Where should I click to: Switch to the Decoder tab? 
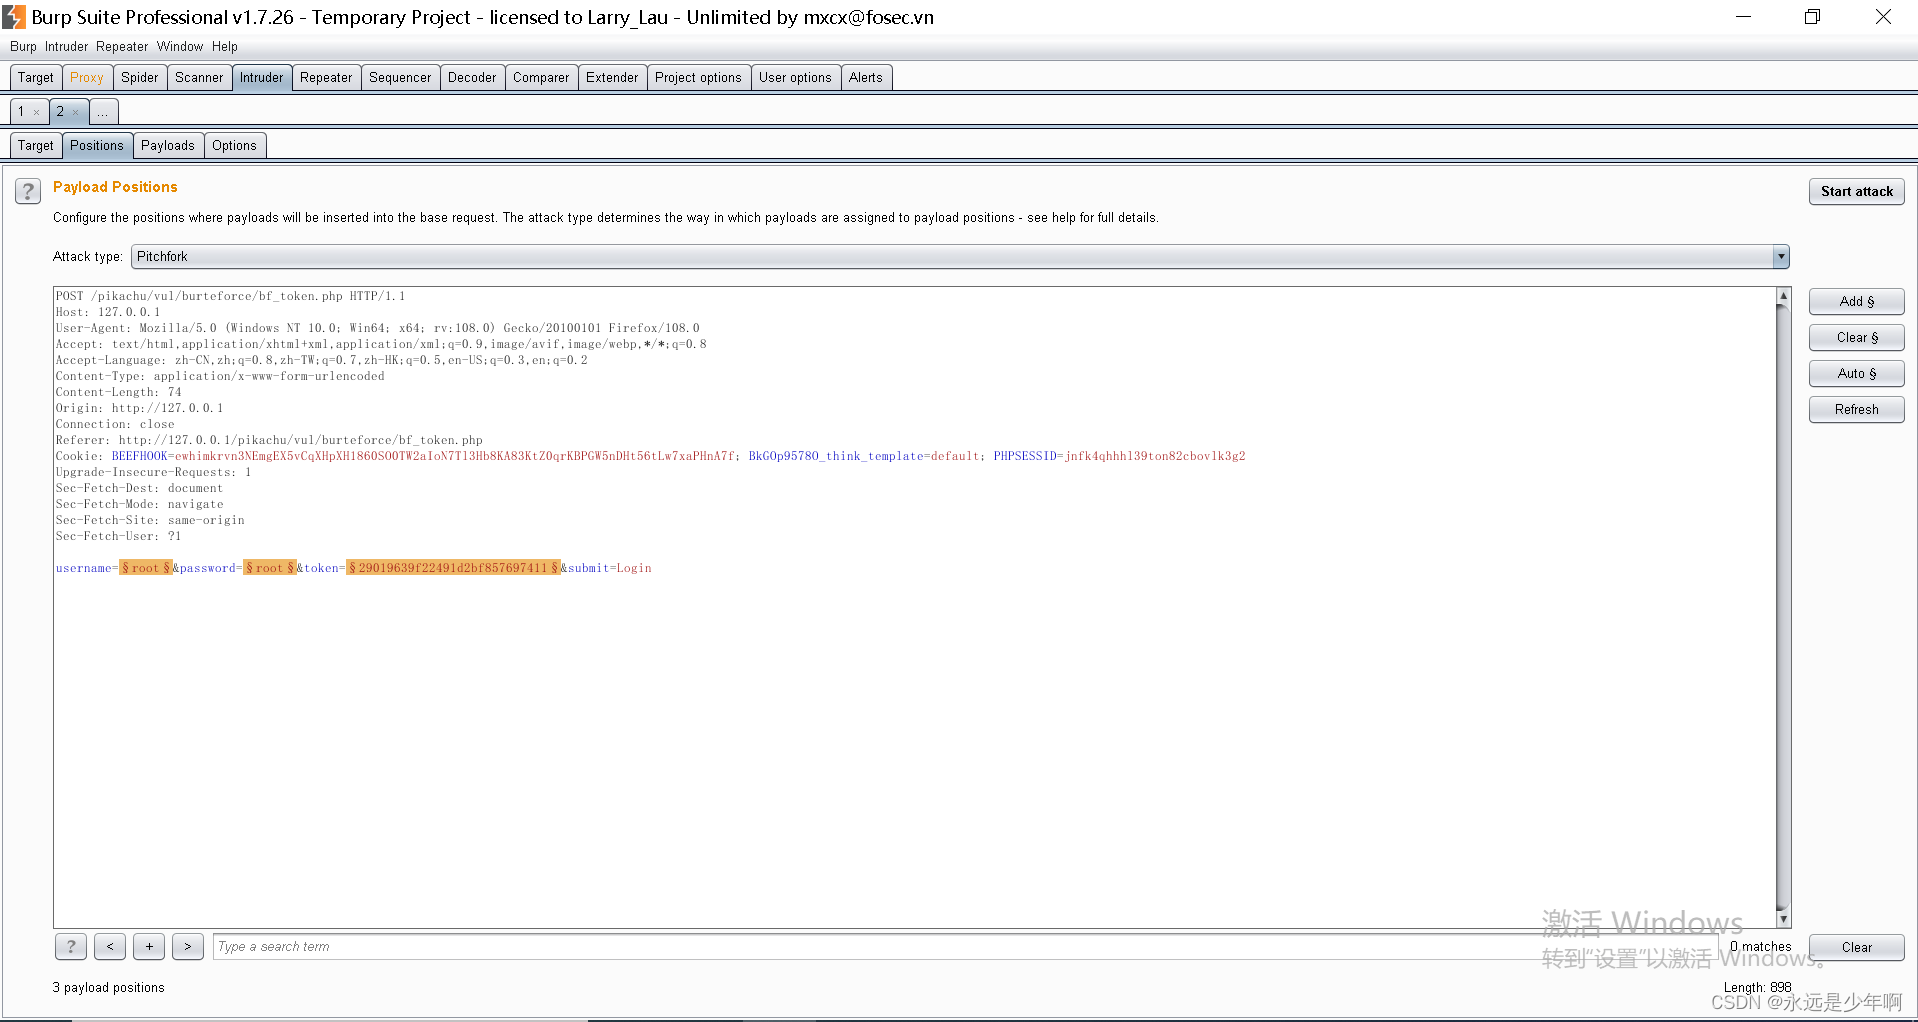click(x=472, y=77)
